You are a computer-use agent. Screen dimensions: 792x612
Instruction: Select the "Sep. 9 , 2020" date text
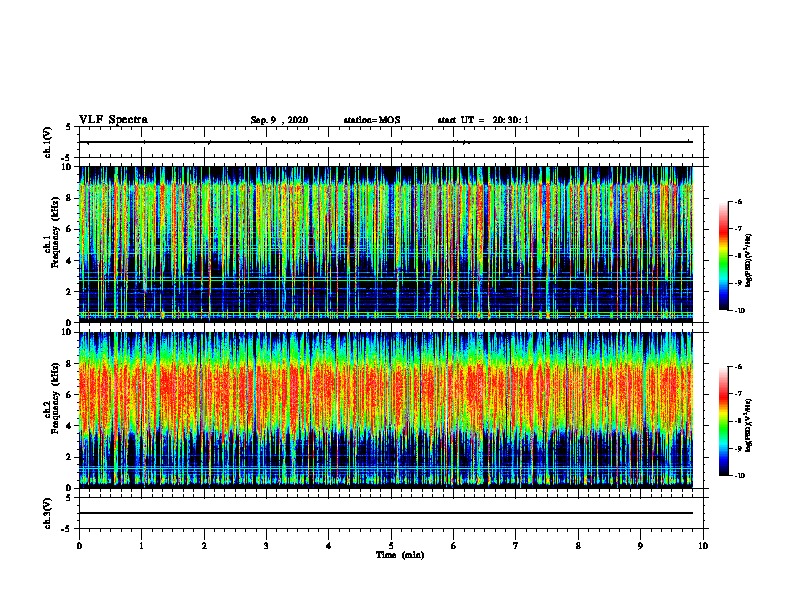tap(279, 120)
